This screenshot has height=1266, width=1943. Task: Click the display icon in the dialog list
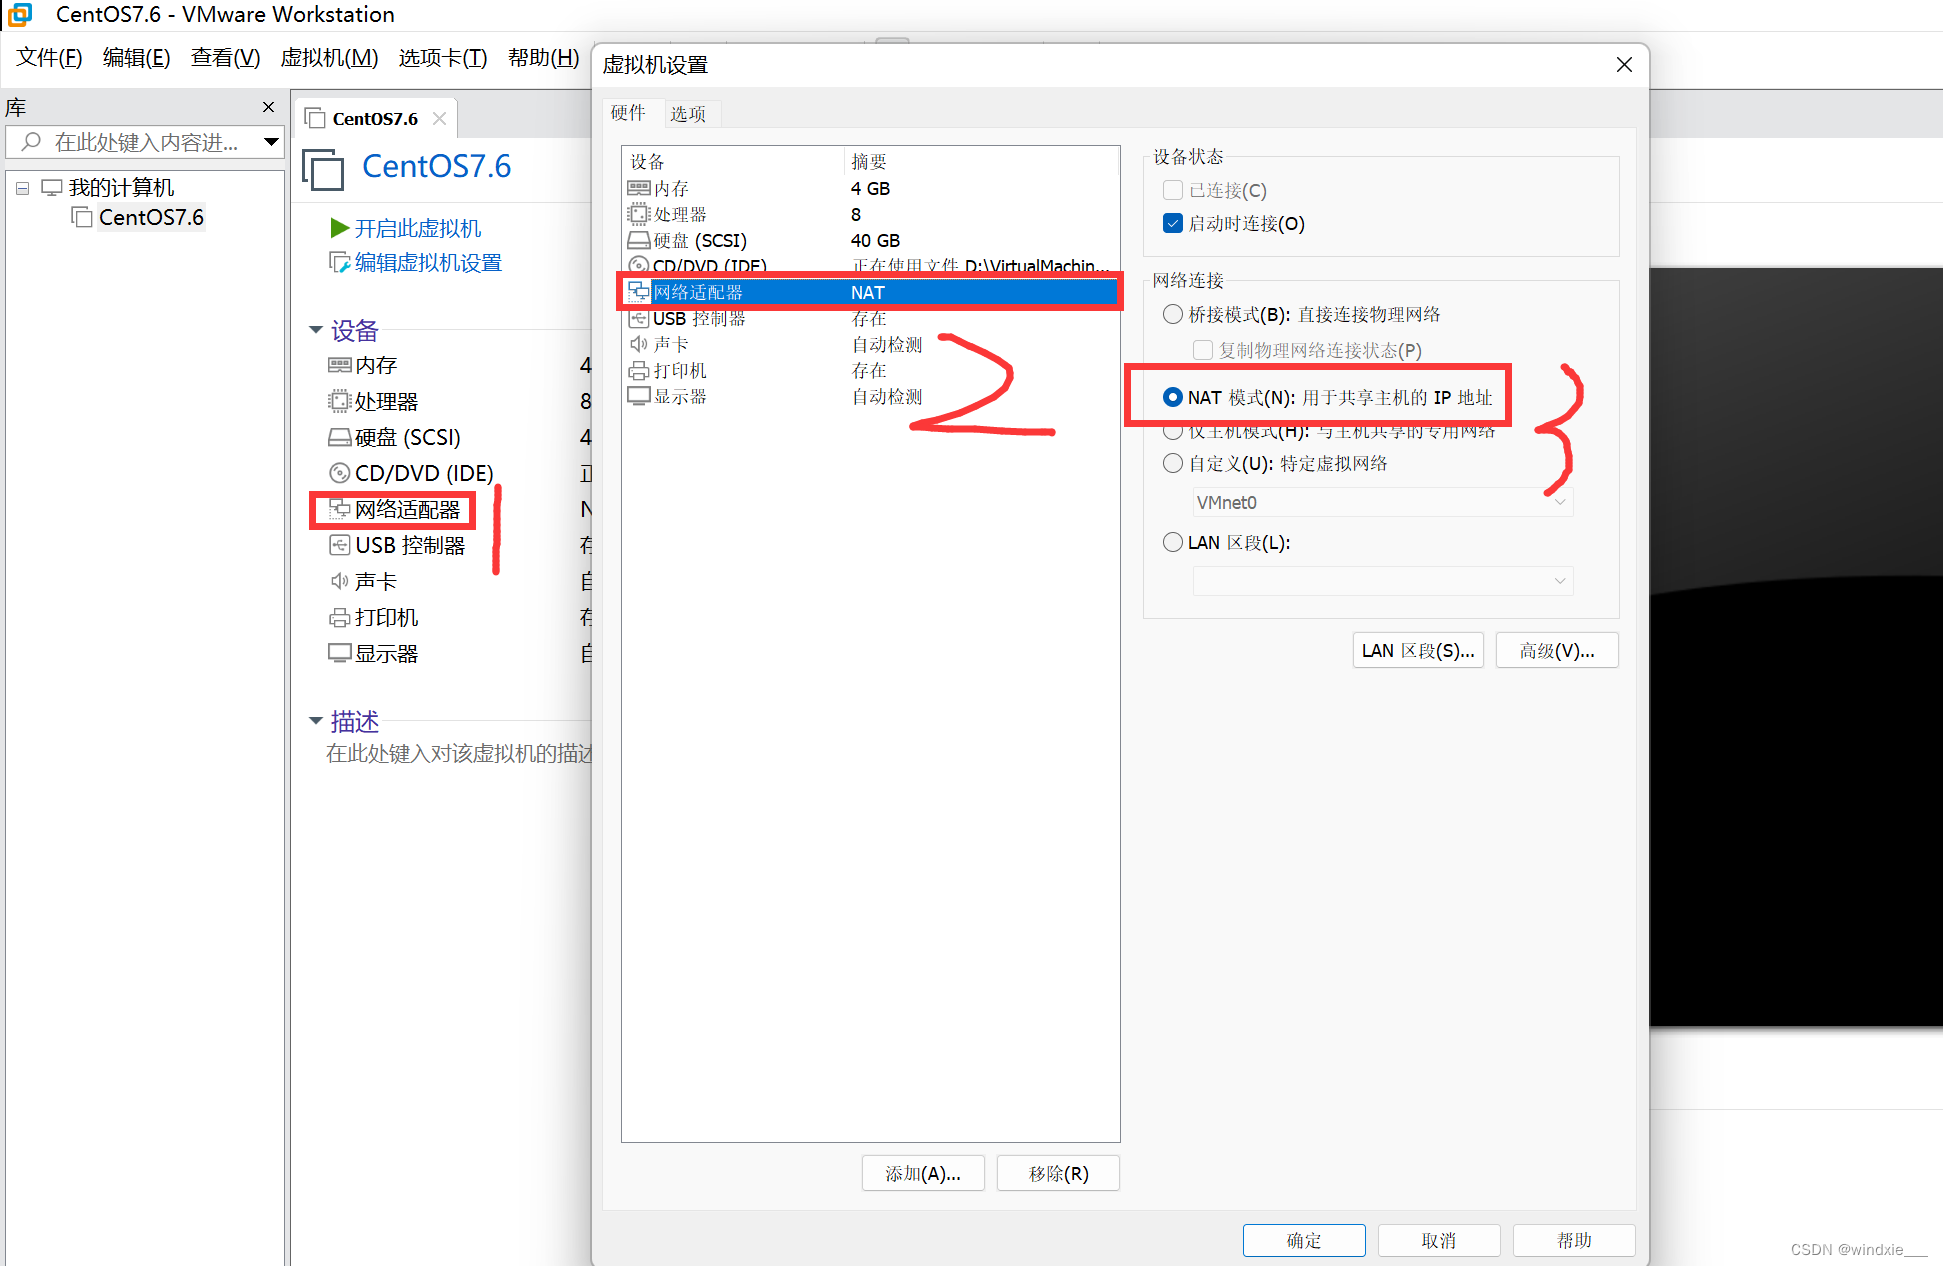pos(639,396)
